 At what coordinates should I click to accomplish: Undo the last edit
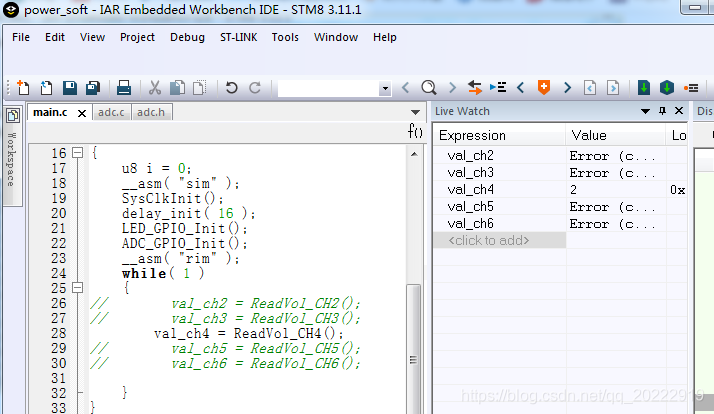coord(231,87)
